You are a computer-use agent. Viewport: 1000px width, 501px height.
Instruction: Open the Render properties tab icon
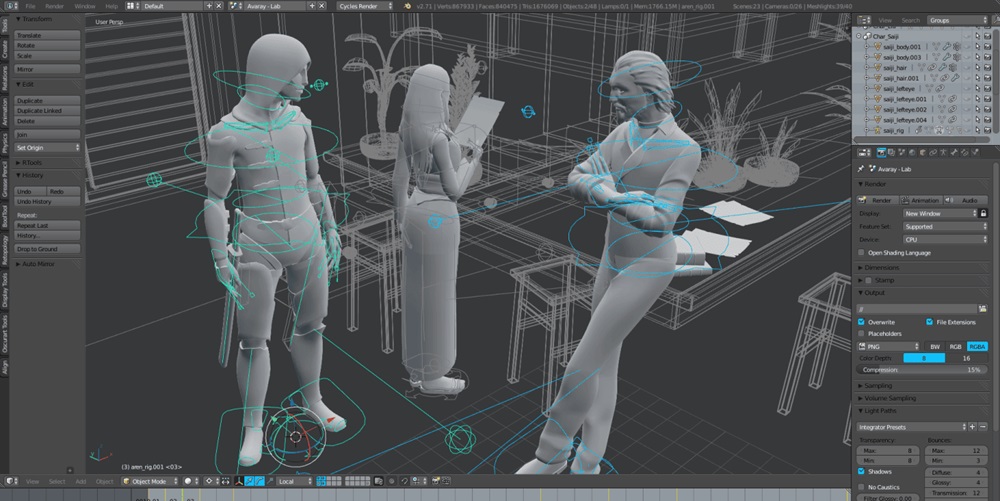[x=881, y=152]
